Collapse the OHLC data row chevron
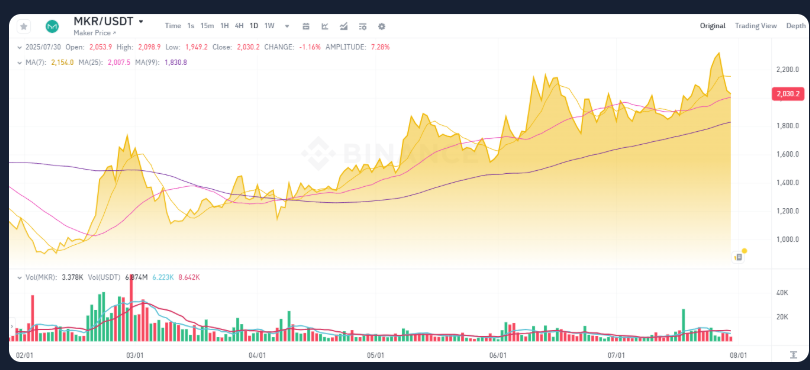Viewport: 810px width, 370px height. pyautogui.click(x=20, y=47)
